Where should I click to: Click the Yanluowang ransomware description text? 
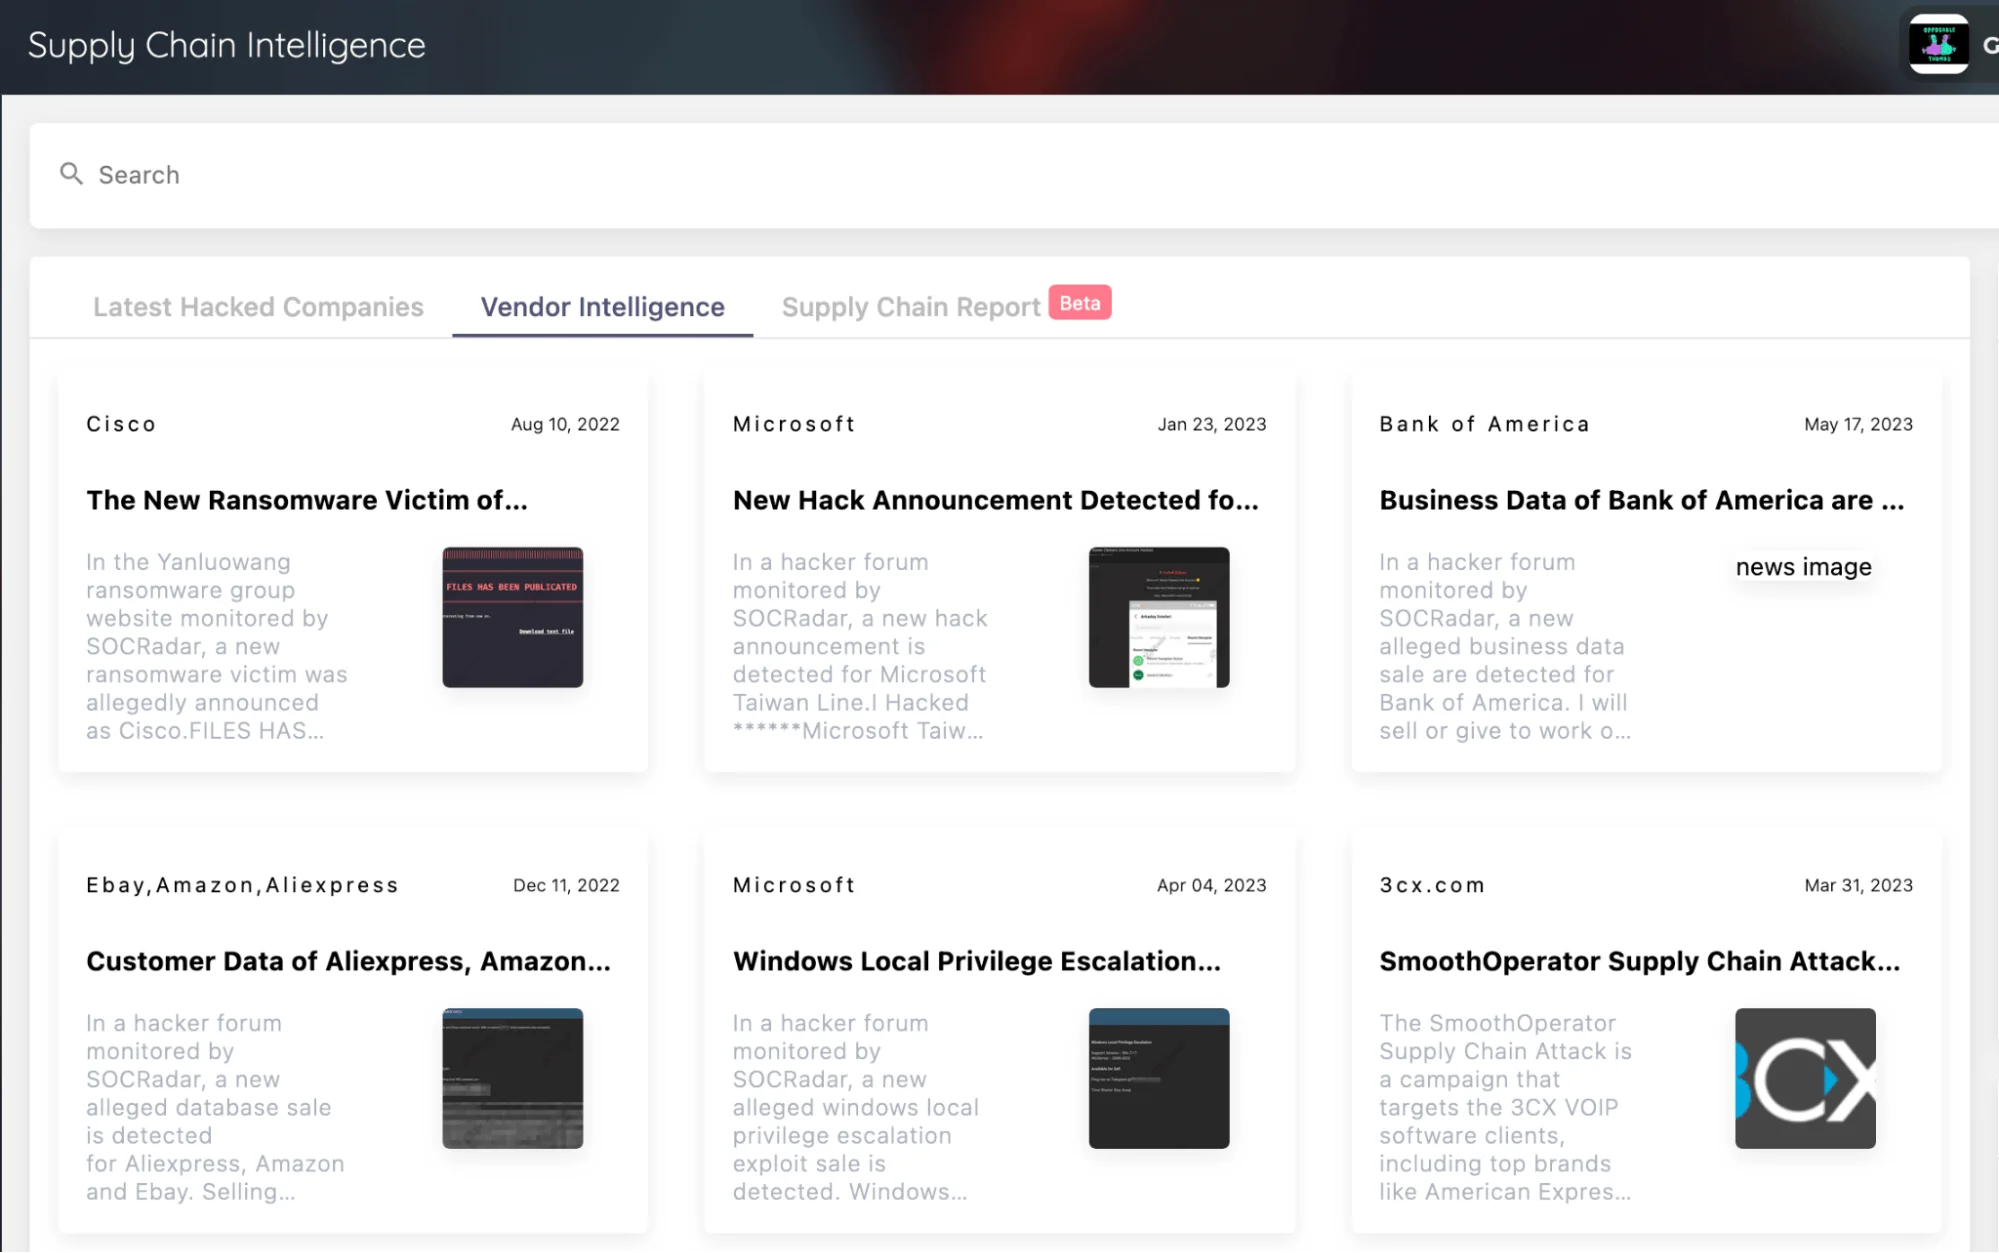(x=217, y=646)
